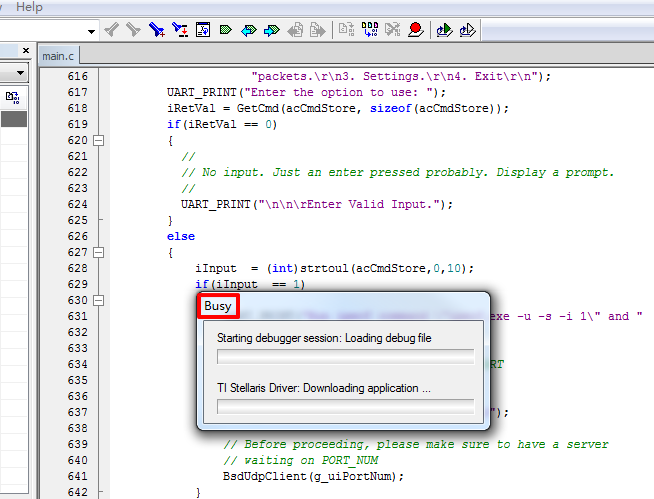
Task: Click the Stop Build icon
Action: (392, 30)
